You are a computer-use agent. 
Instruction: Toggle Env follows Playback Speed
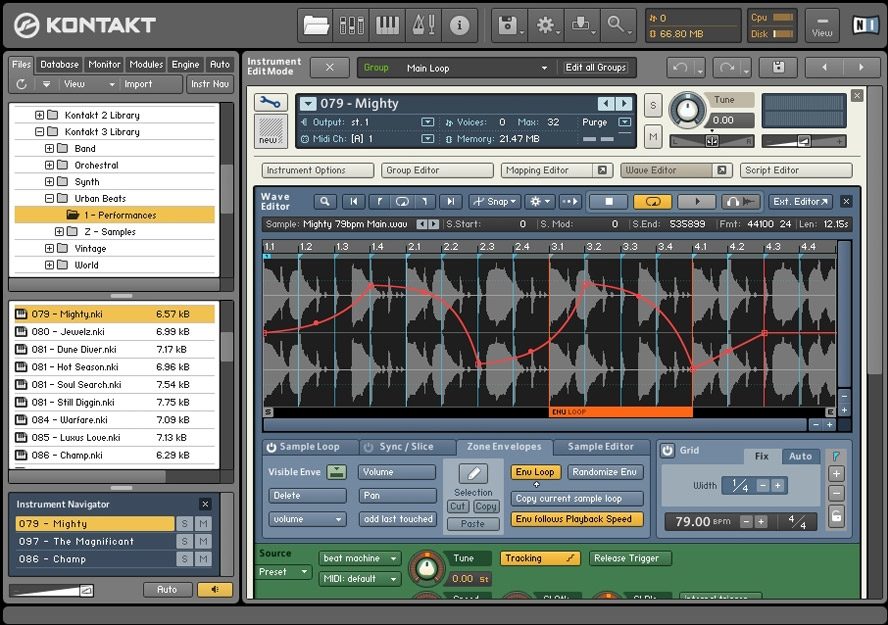577,519
